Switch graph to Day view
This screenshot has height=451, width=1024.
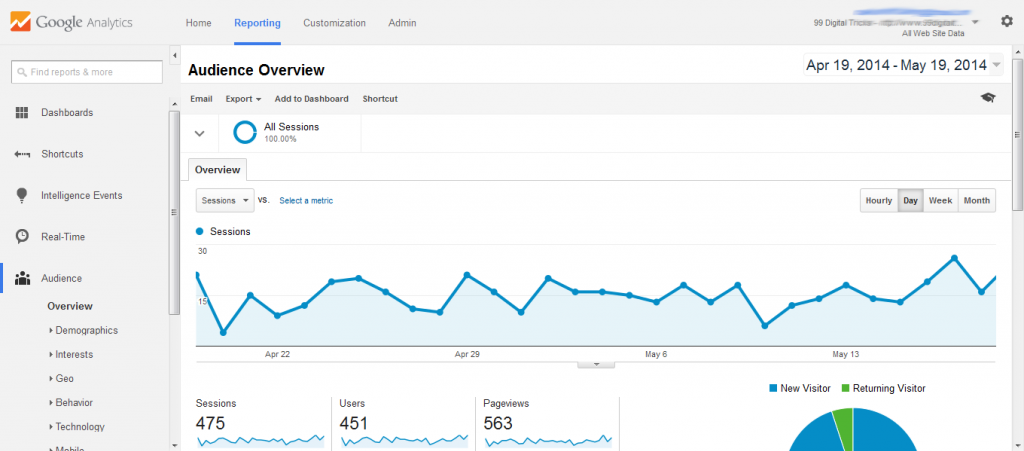tap(910, 200)
